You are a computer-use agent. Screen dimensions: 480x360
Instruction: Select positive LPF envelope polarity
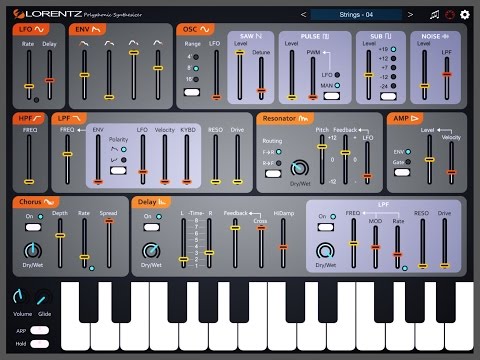click(x=124, y=149)
